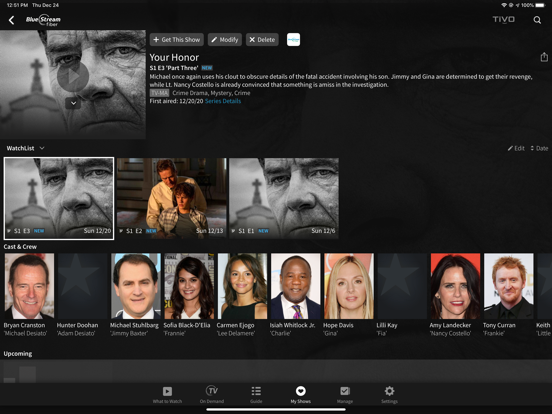This screenshot has height=414, width=552.
Task: Open Sofia Black-D'Elia's cast photo
Action: (x=189, y=286)
